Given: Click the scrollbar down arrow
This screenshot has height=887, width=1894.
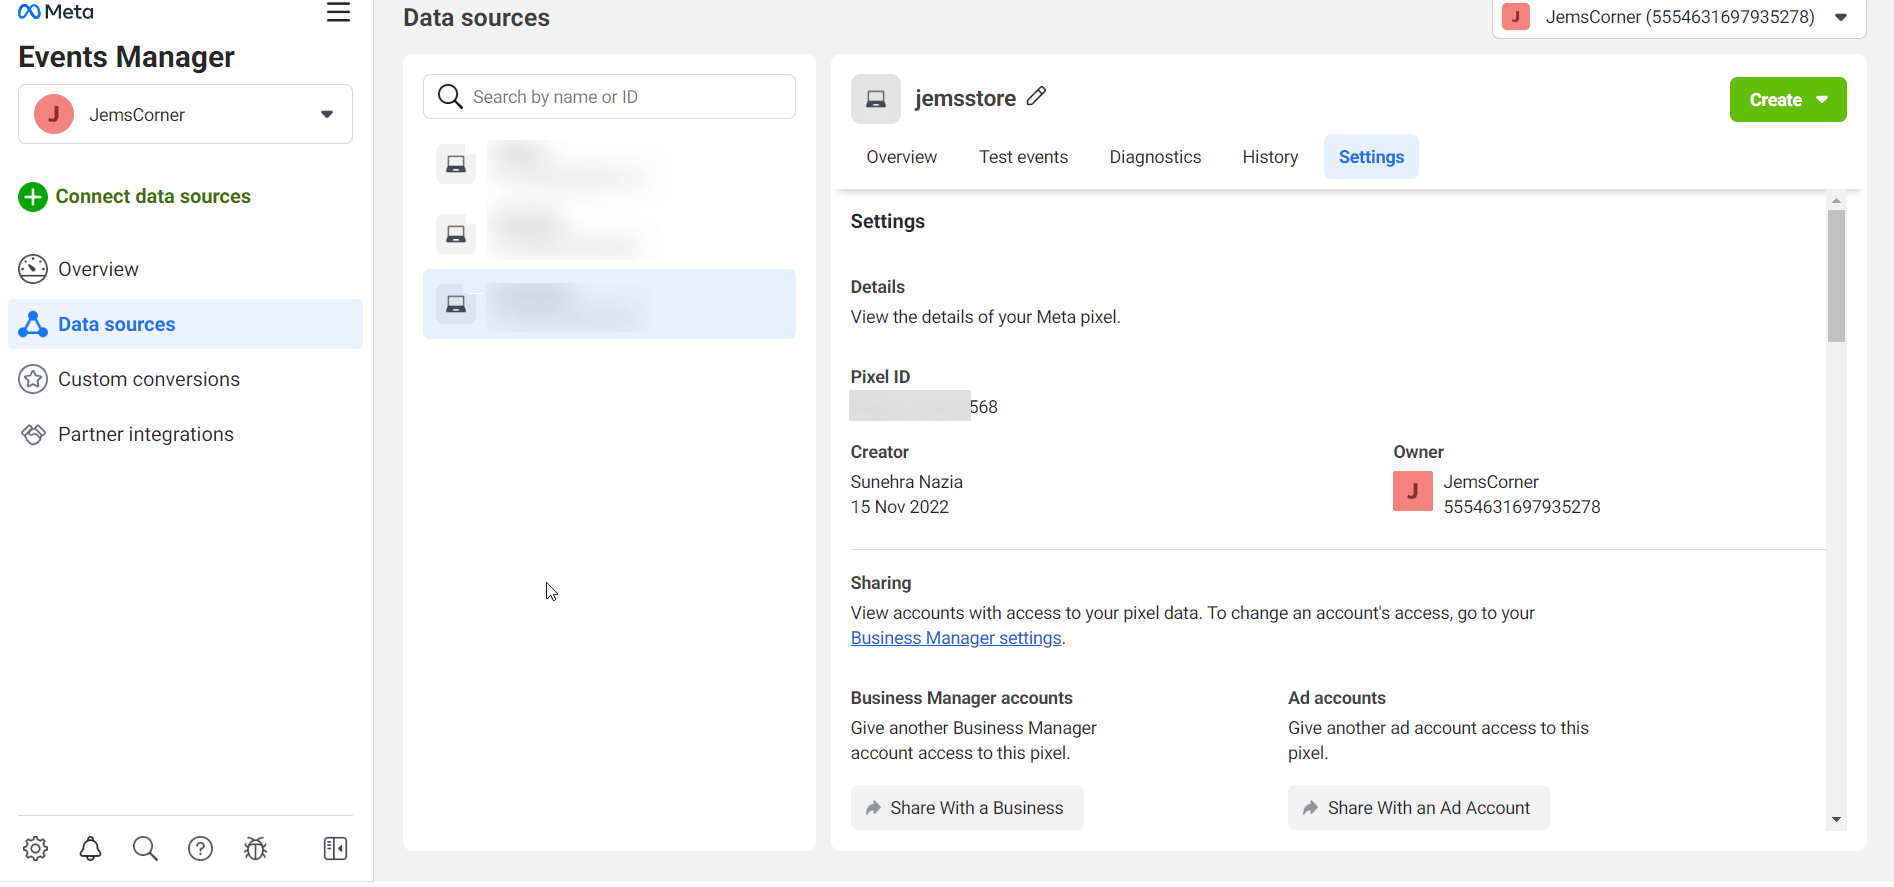Looking at the screenshot, I should click(1836, 820).
